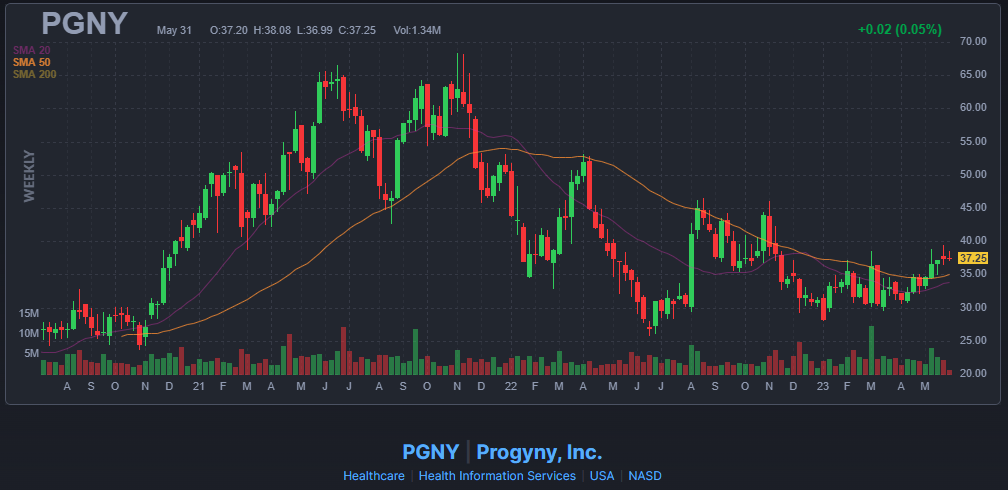Screen dimensions: 1008x490
Task: Click the 21 year marker on time axis
Action: (199, 386)
